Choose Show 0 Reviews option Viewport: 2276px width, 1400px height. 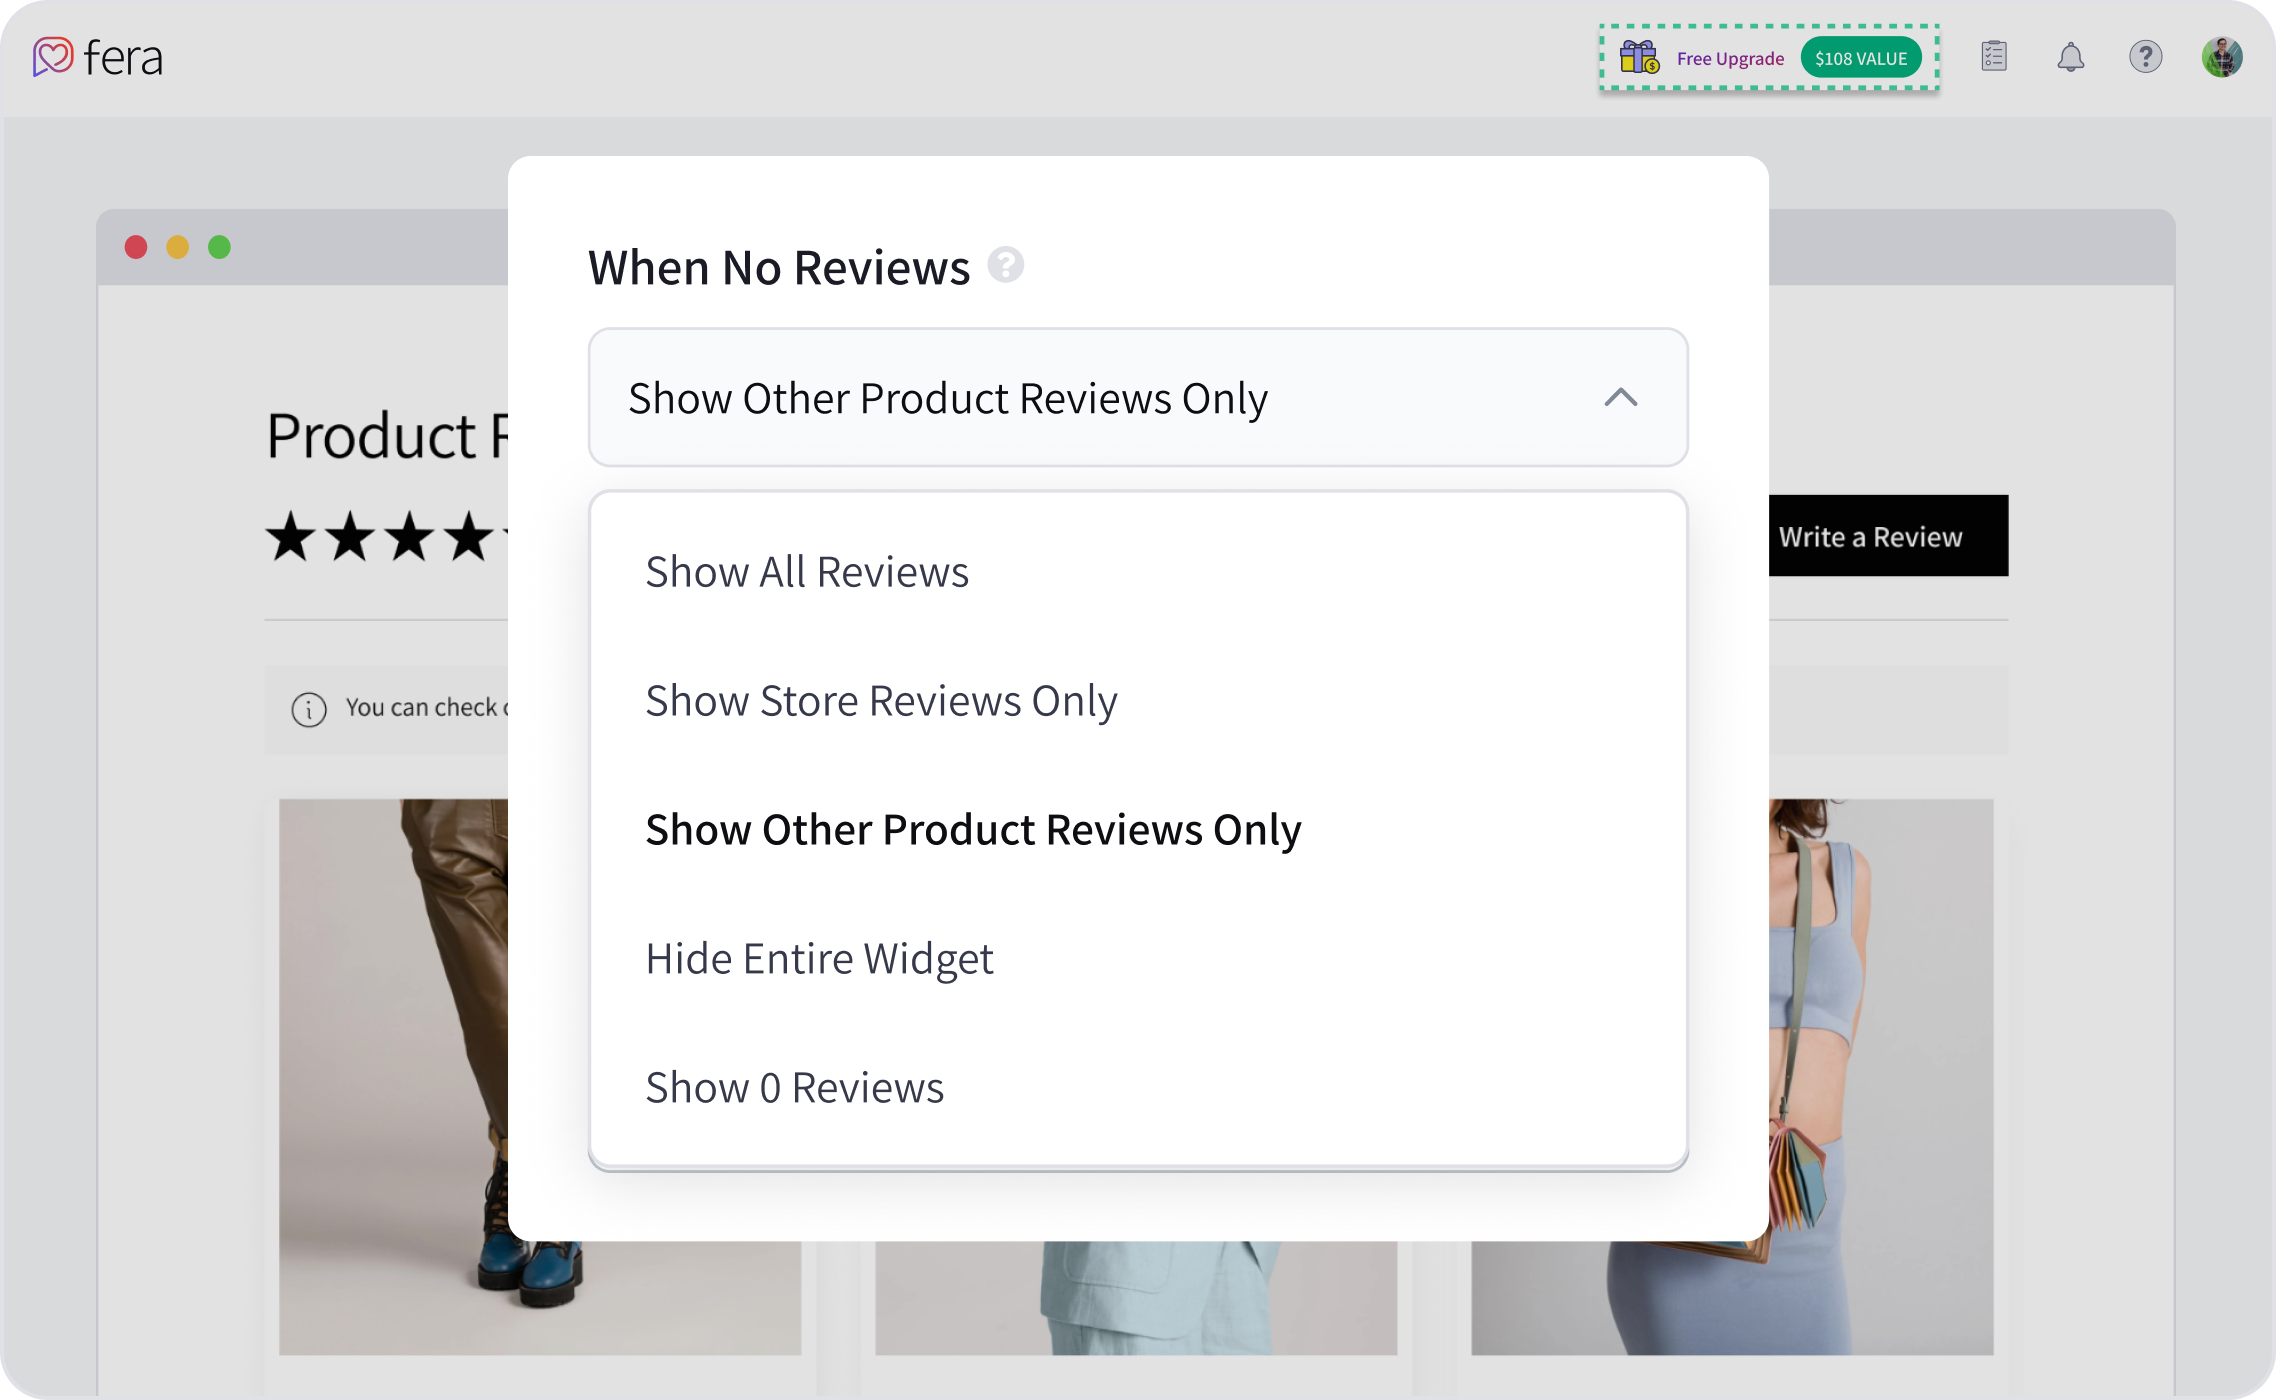(x=1138, y=1088)
